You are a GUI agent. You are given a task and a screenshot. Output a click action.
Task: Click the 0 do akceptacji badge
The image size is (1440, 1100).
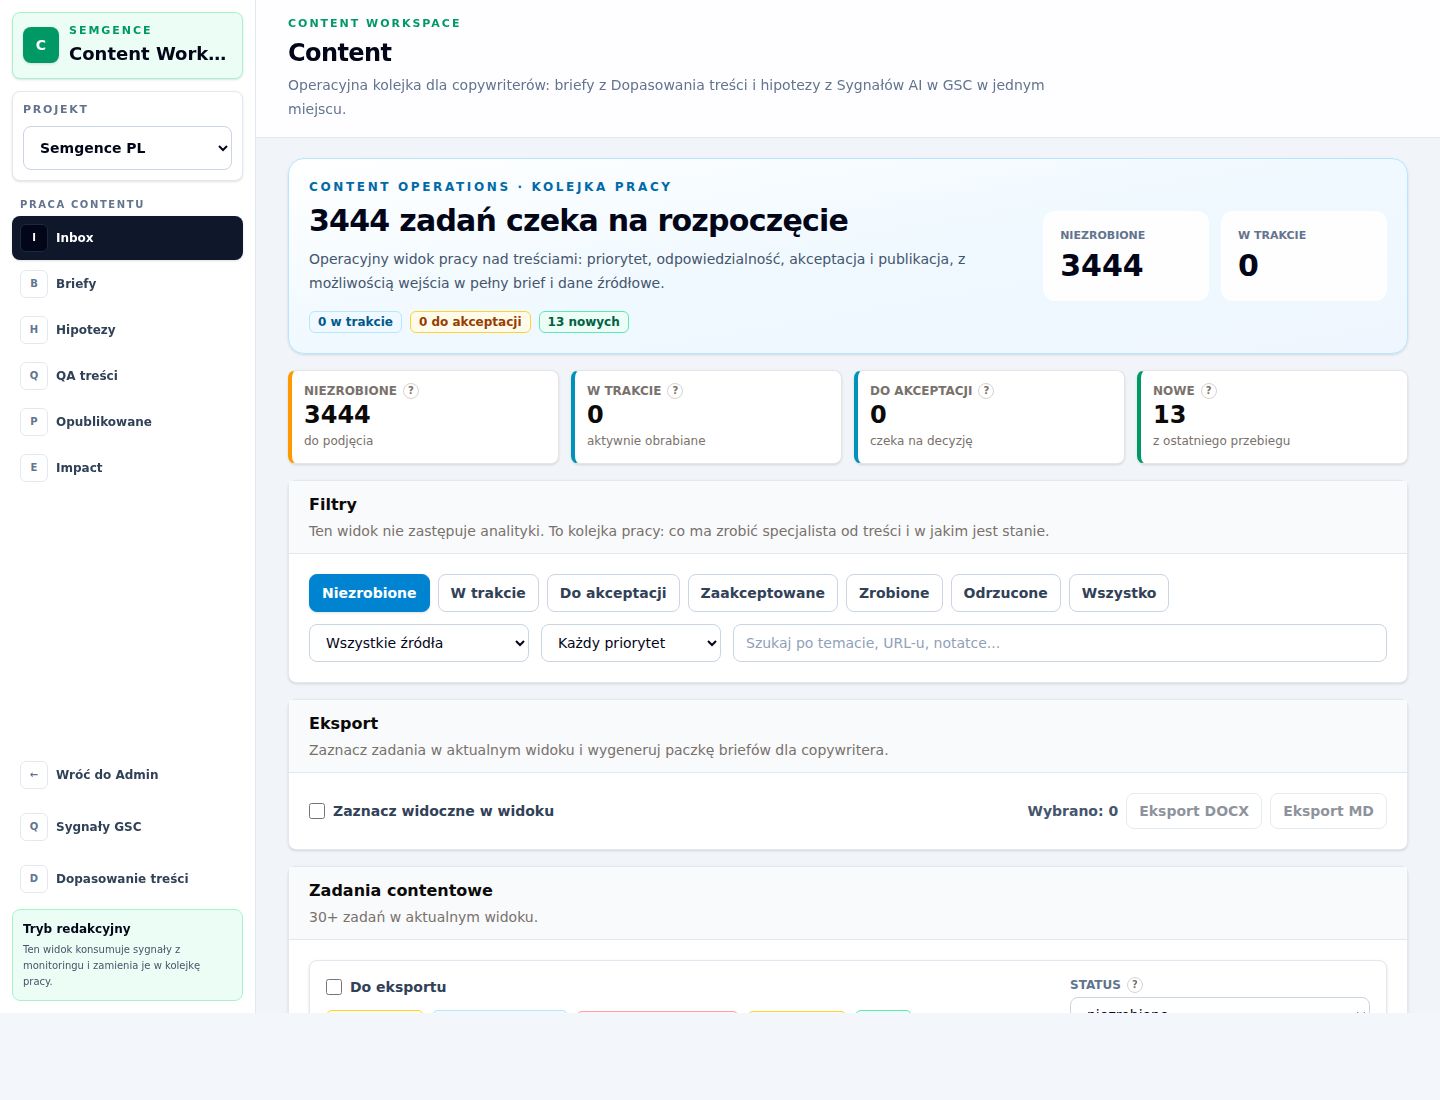[470, 322]
